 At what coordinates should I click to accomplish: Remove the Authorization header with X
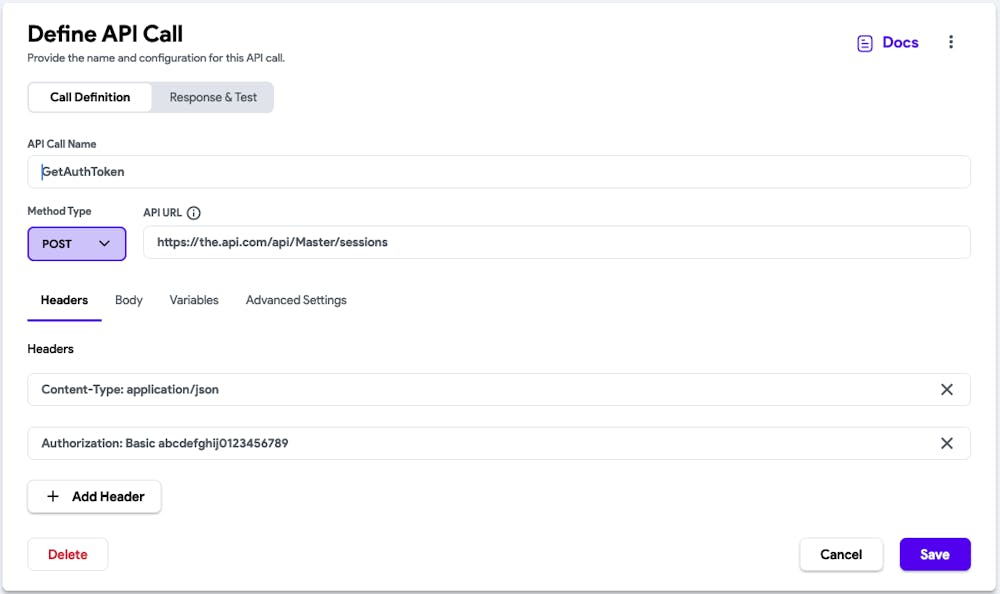point(946,443)
